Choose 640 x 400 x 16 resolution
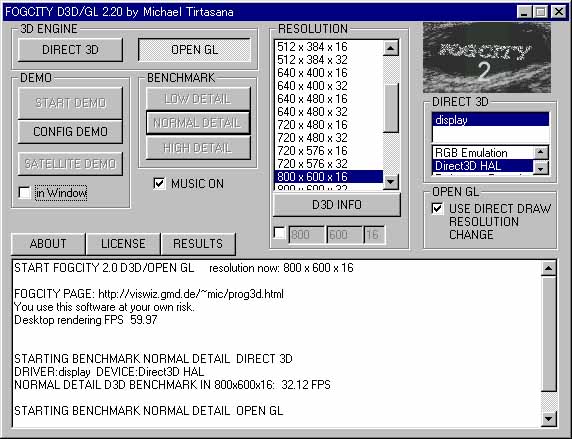Image resolution: width=572 pixels, height=439 pixels. [329, 73]
